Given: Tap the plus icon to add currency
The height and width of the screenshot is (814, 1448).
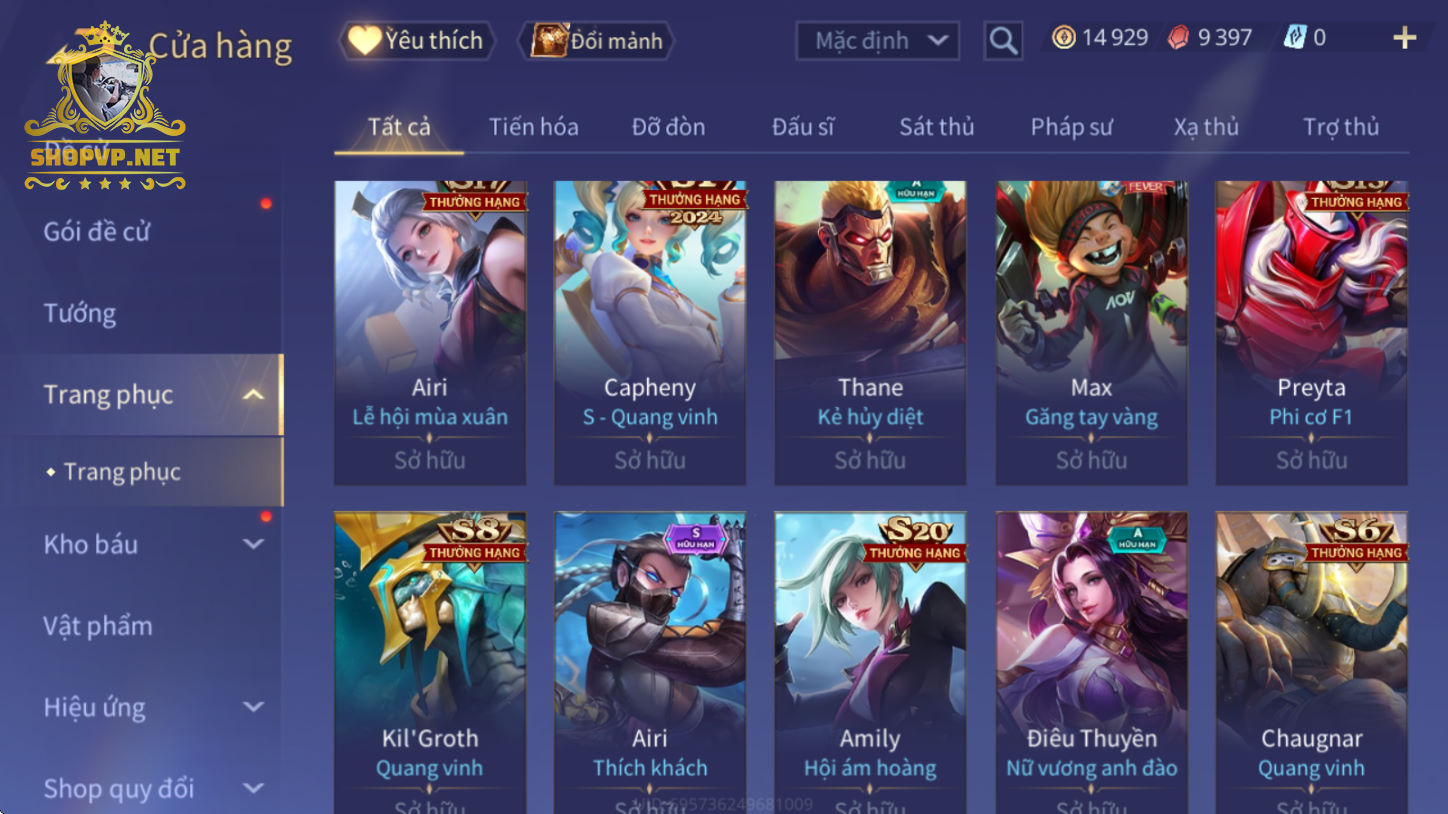Looking at the screenshot, I should tap(1405, 38).
